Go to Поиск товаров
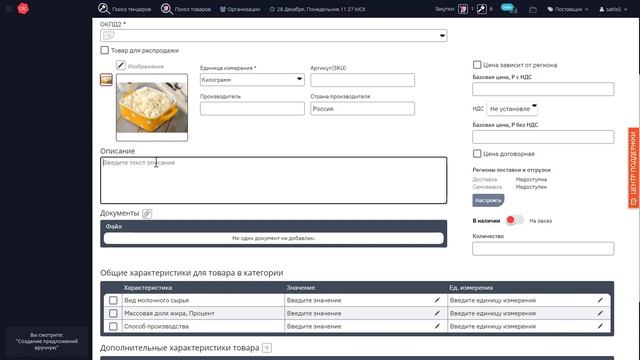Image resolution: width=640 pixels, height=360 pixels. [x=186, y=9]
